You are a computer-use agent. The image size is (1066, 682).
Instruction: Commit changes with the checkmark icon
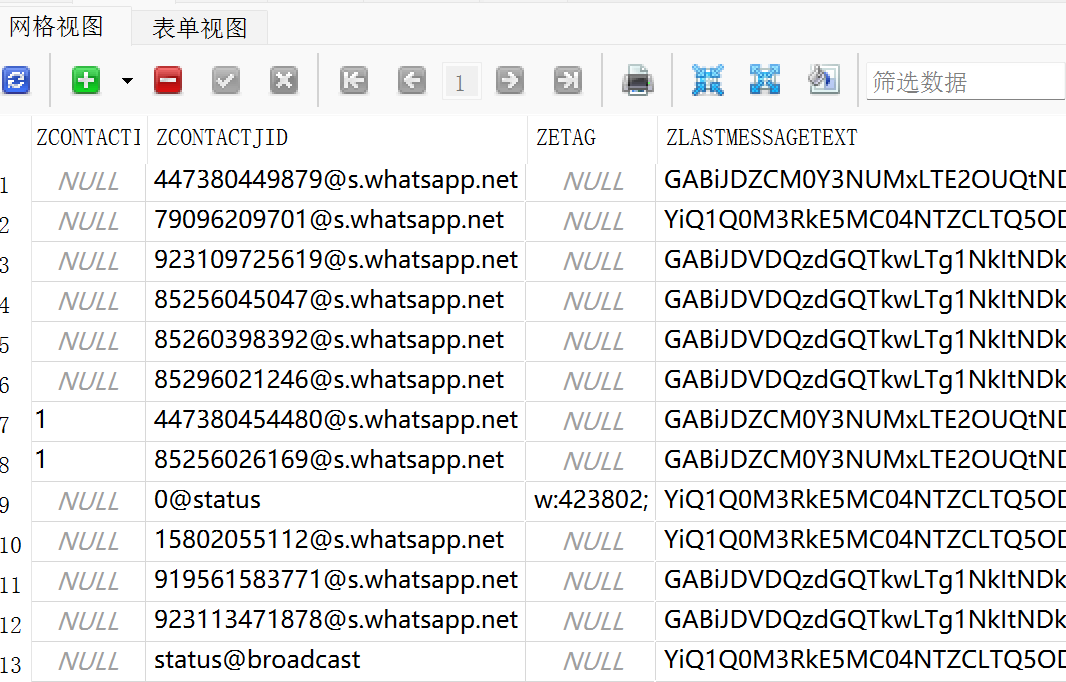point(226,81)
